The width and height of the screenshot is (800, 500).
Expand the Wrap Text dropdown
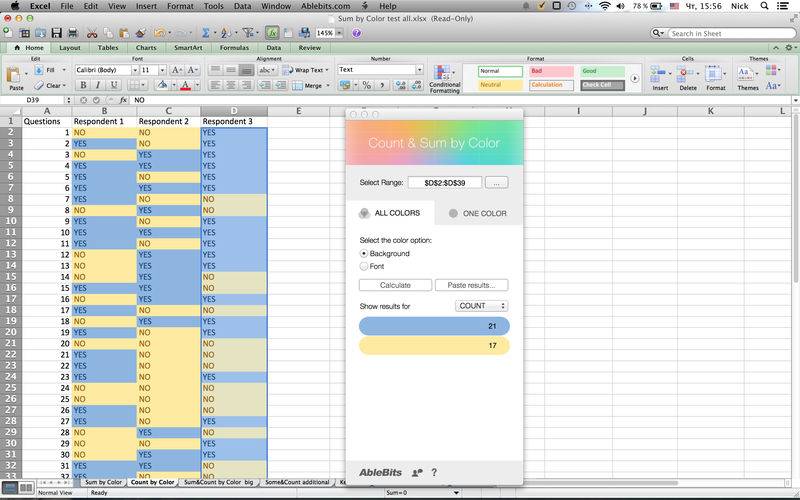327,70
